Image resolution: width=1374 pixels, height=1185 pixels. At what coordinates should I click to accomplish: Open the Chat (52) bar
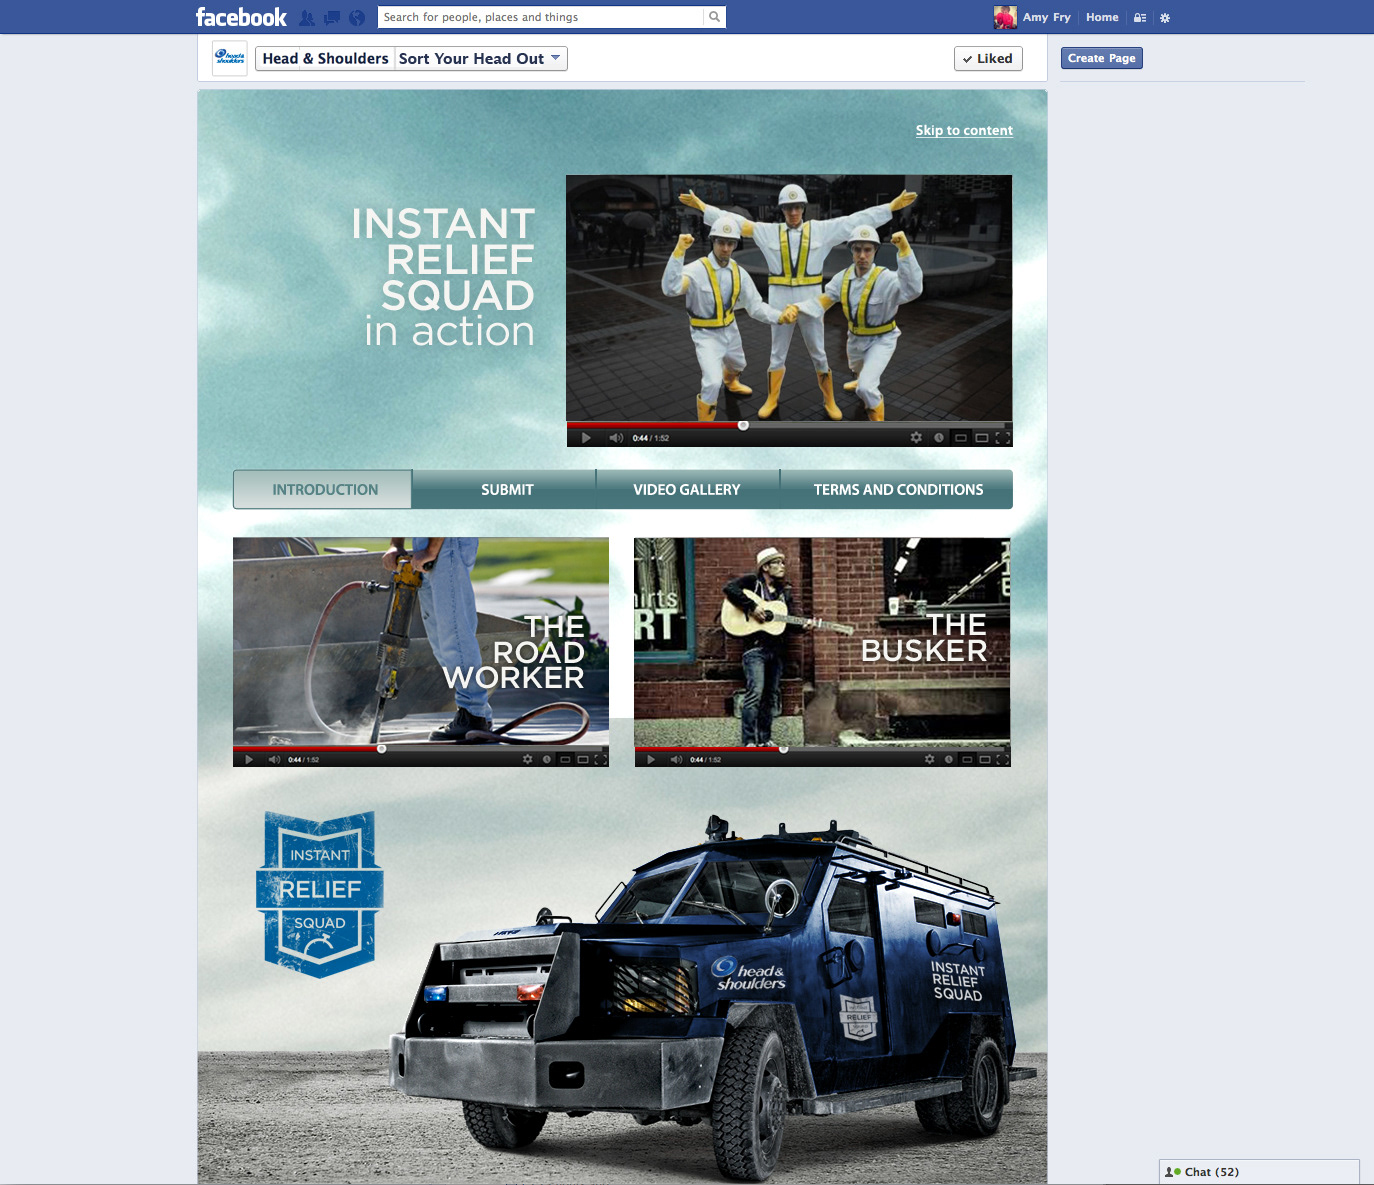pos(1259,1172)
